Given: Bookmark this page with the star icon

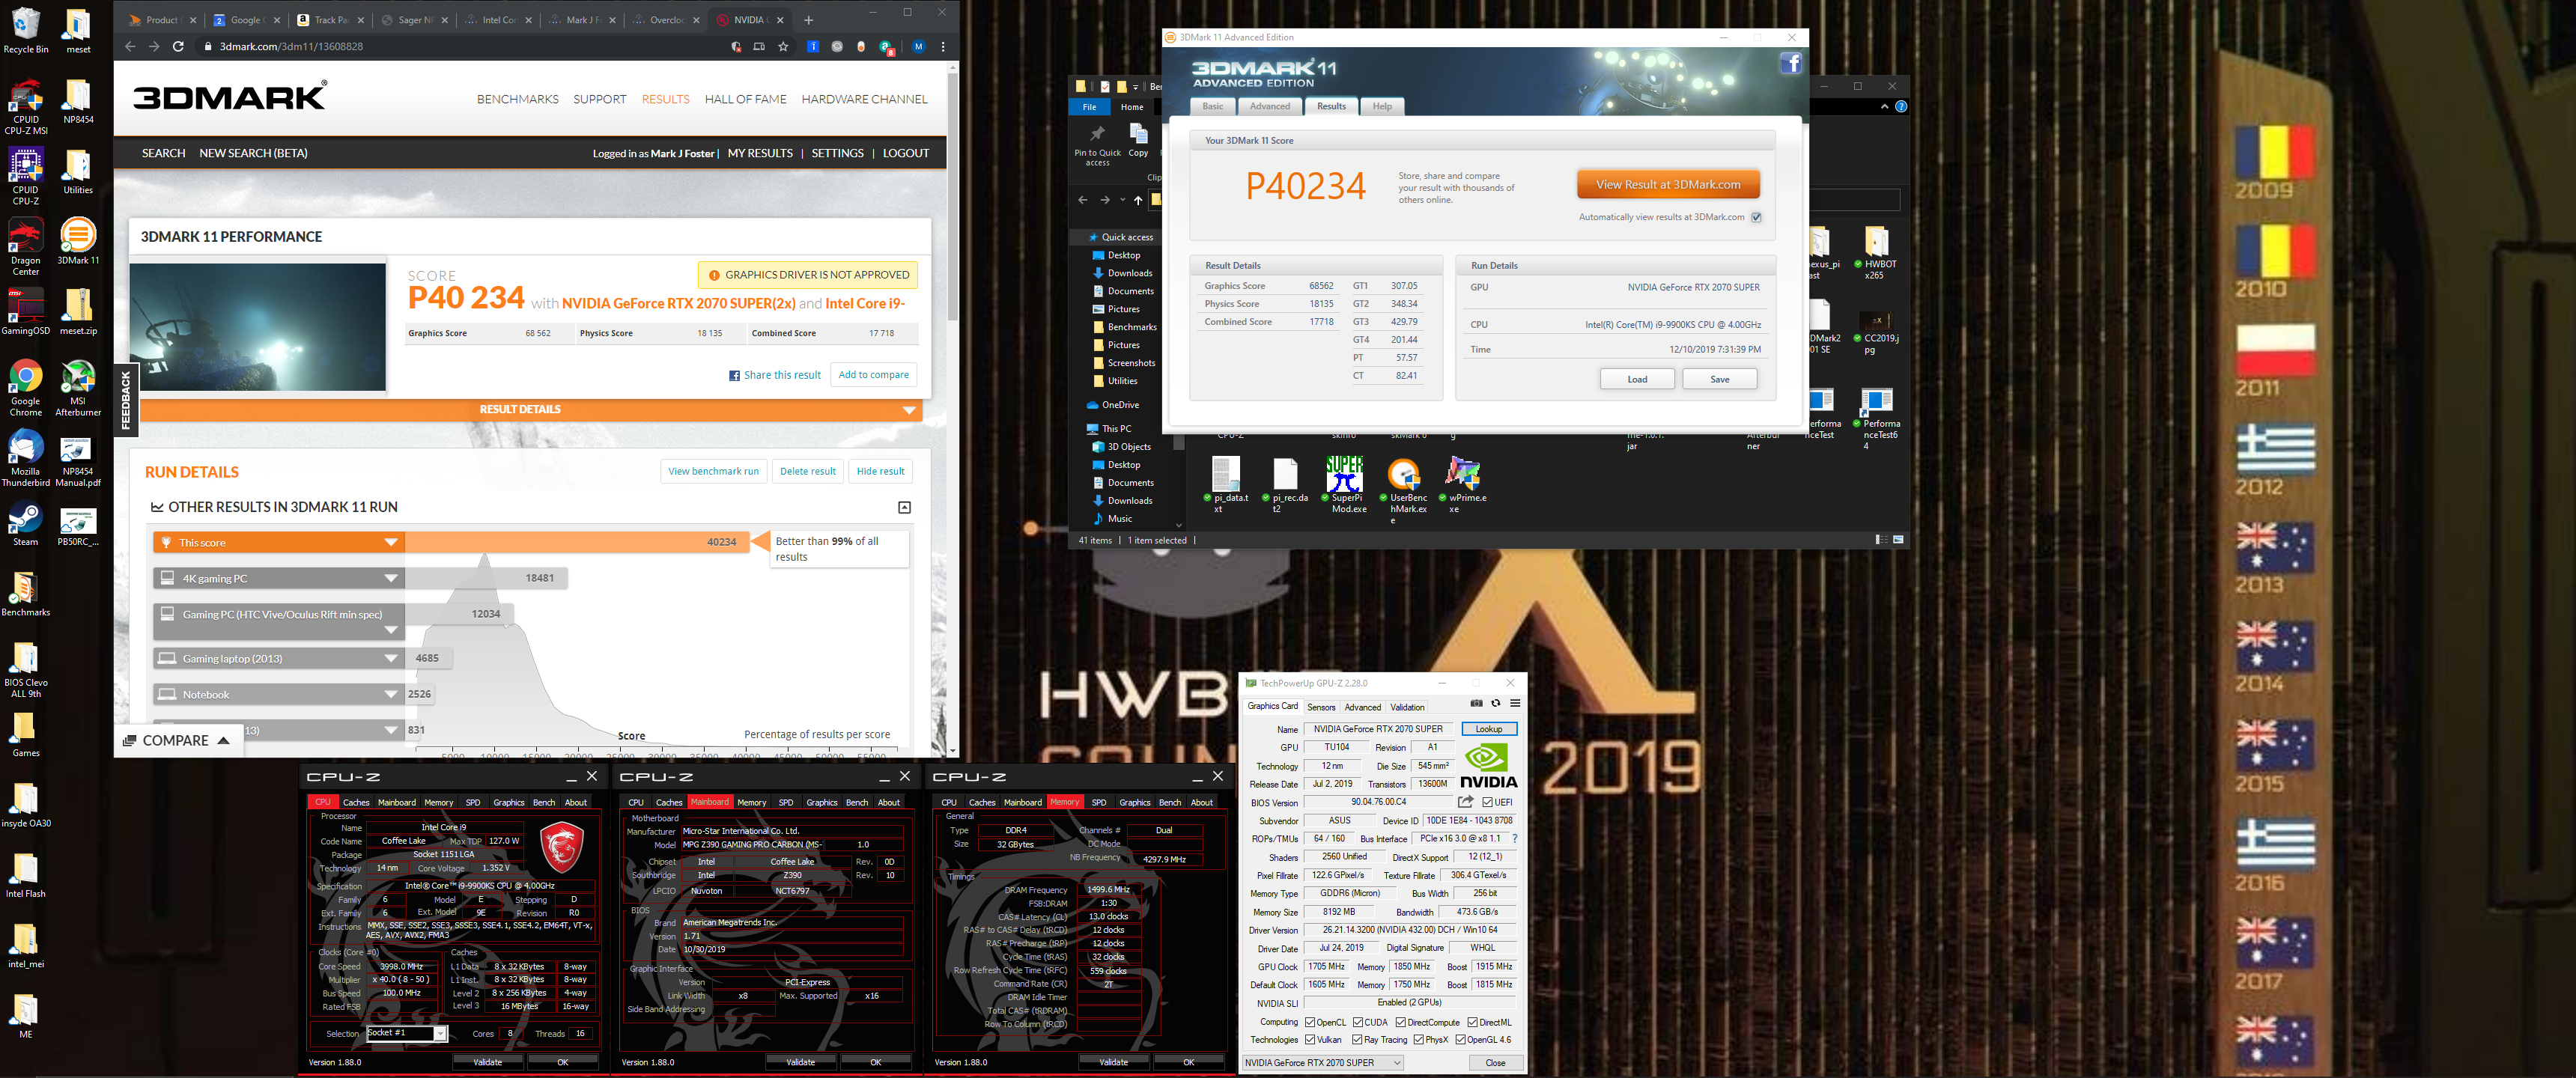Looking at the screenshot, I should [x=783, y=46].
